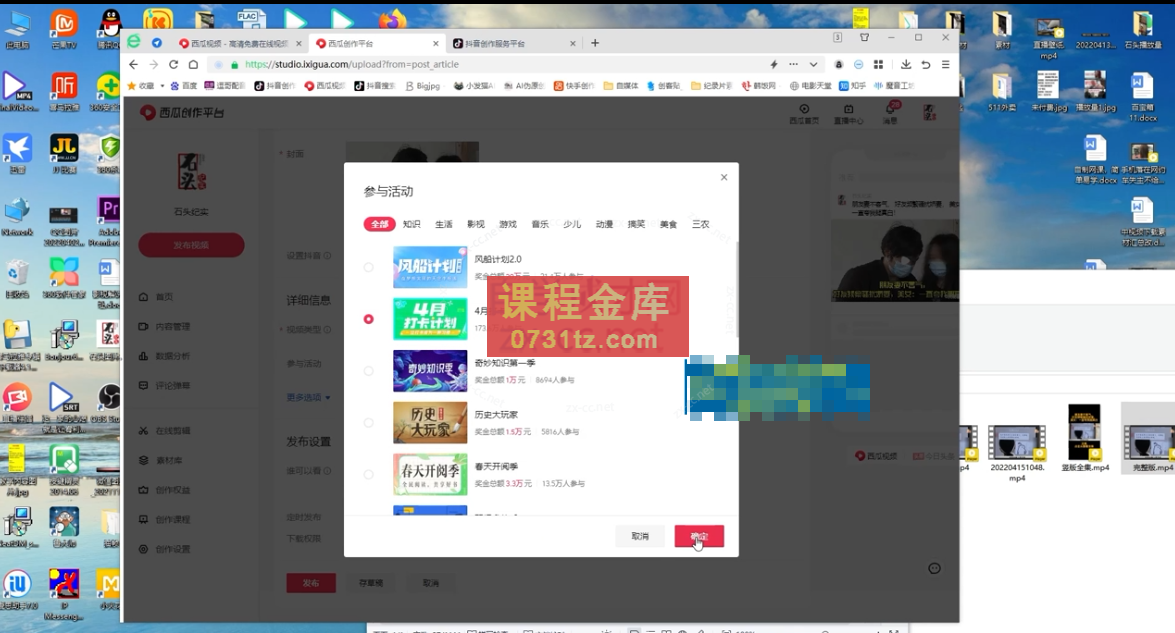This screenshot has width=1175, height=633.
Task: Open the 创作权益 sidebar icon
Action: click(143, 490)
